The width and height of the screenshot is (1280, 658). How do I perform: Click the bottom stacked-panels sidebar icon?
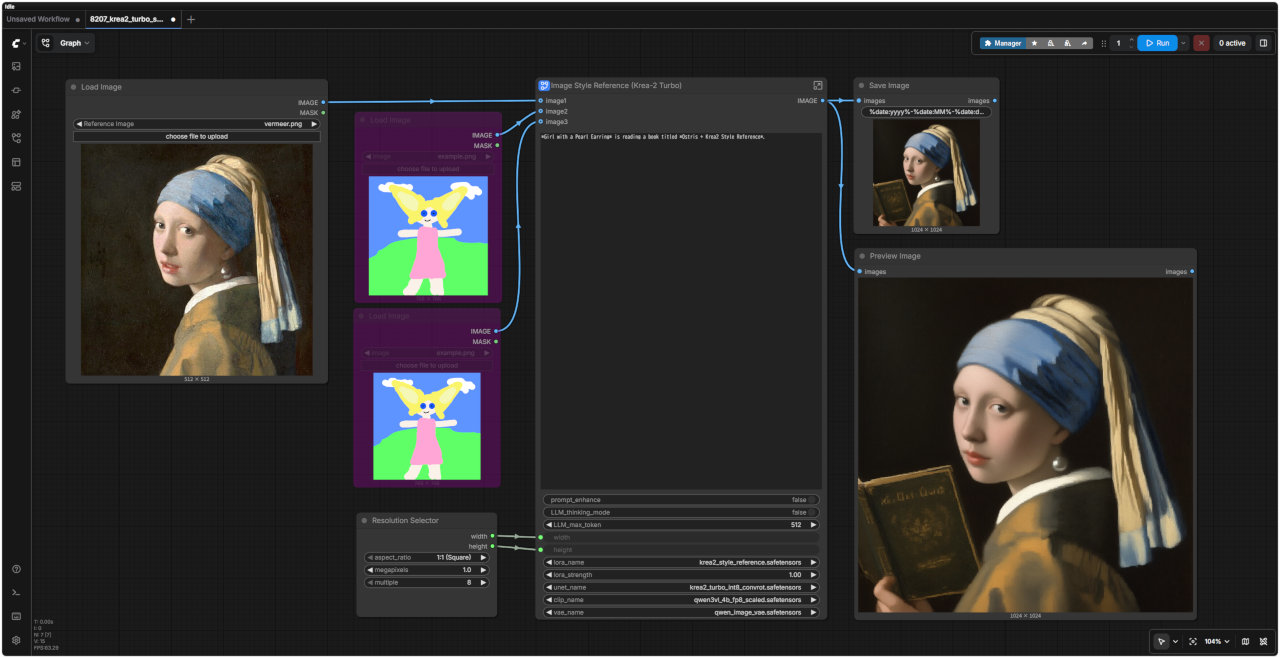[x=16, y=186]
